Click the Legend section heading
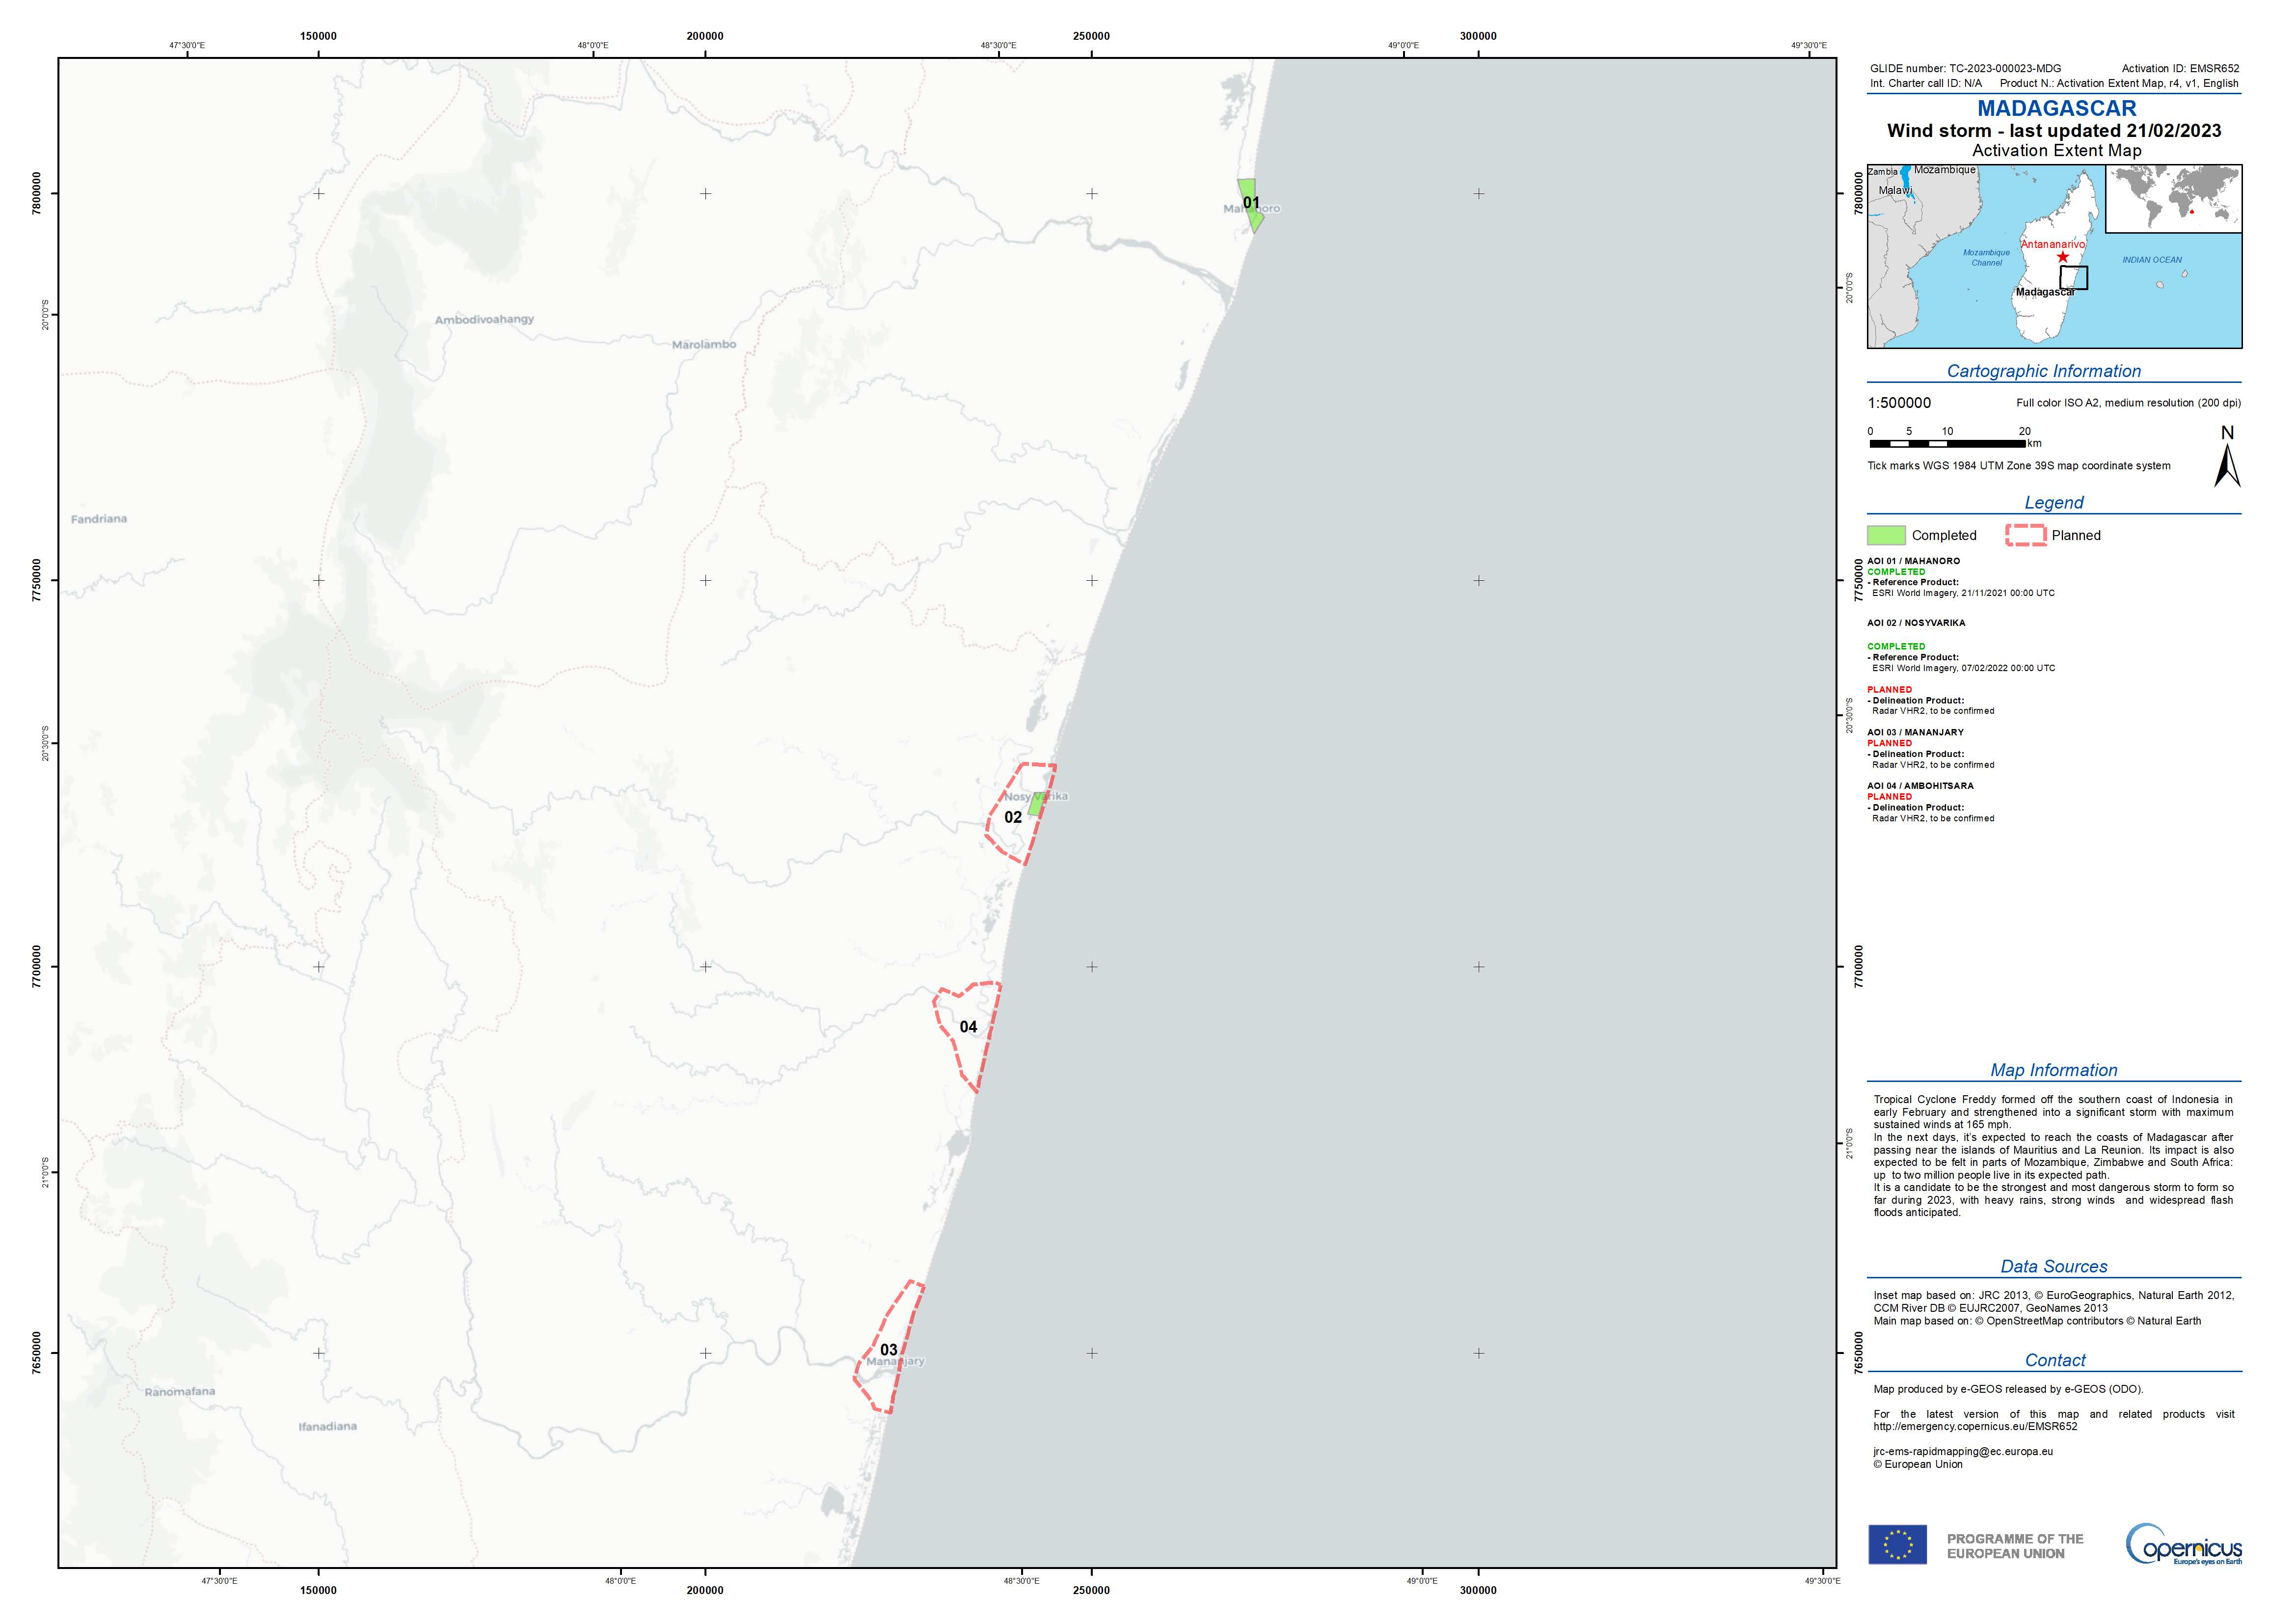Viewport: 2296px width, 1623px height. click(2054, 503)
